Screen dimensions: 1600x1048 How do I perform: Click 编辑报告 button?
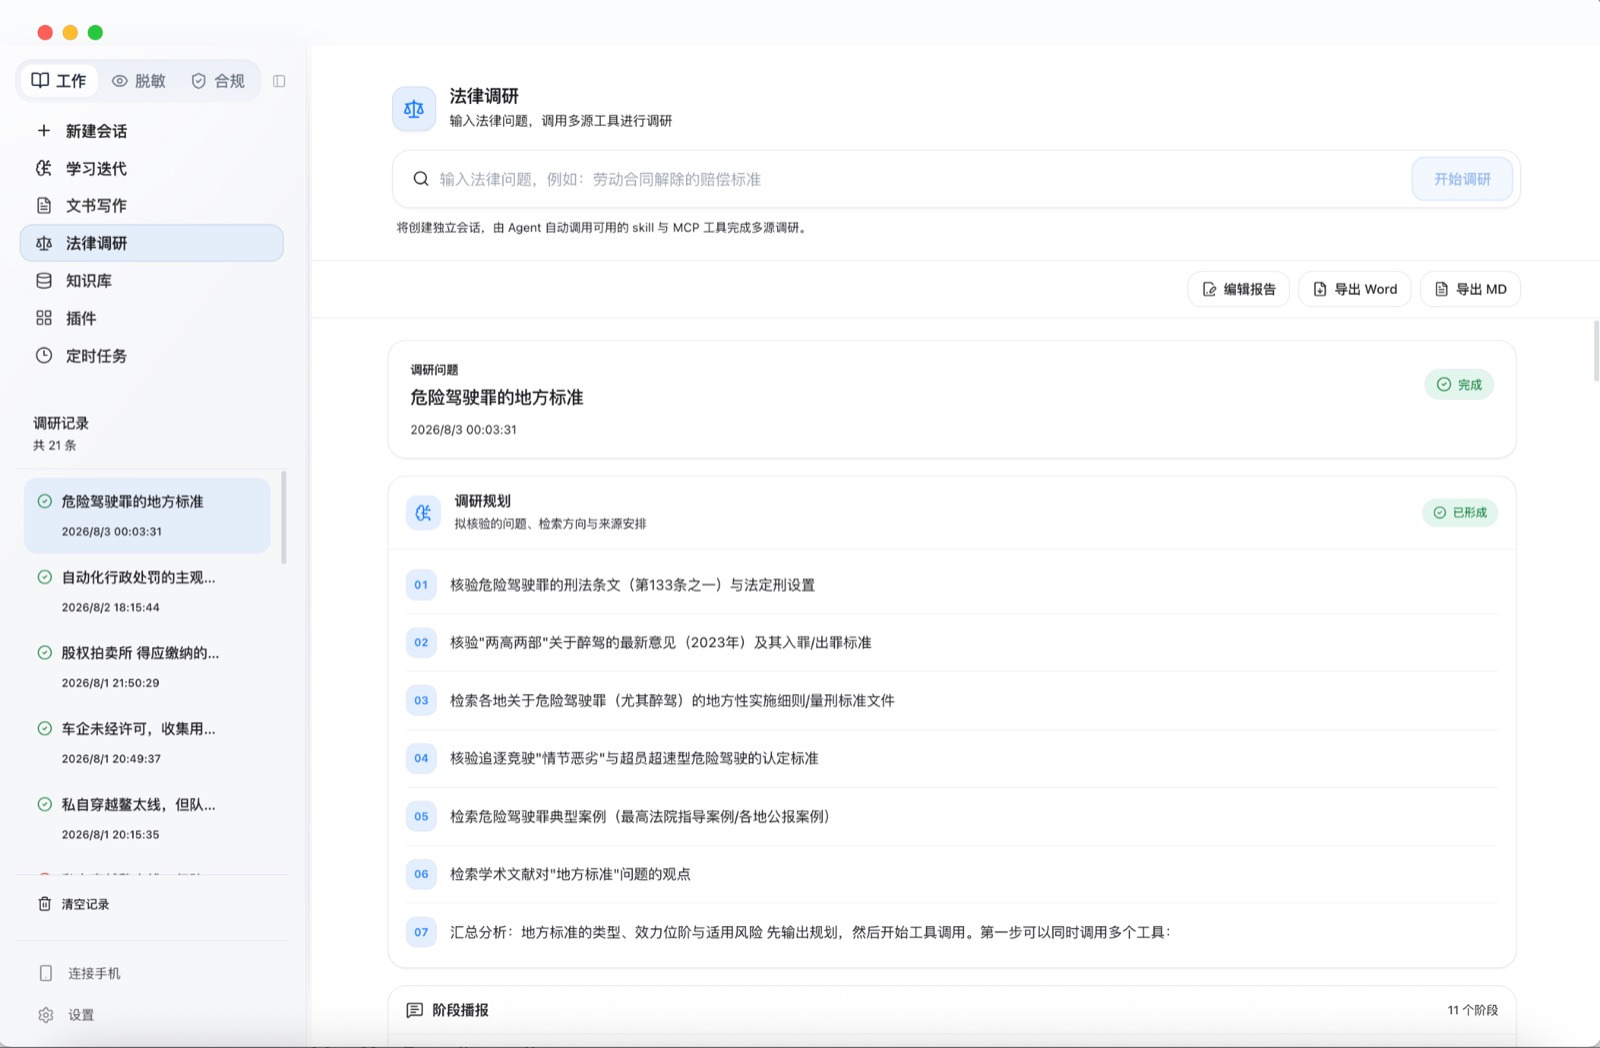coord(1239,289)
